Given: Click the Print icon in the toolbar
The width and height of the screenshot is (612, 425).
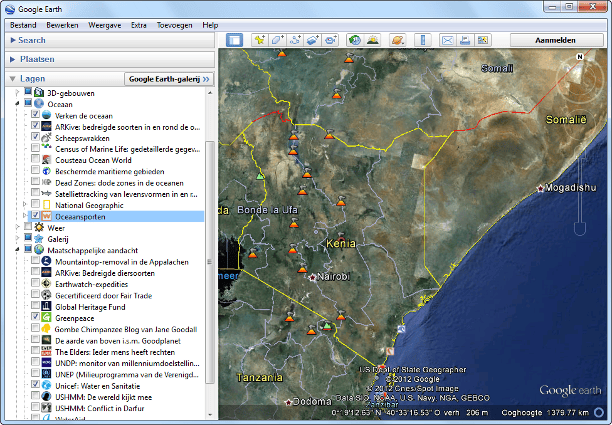Looking at the screenshot, I should 464,40.
